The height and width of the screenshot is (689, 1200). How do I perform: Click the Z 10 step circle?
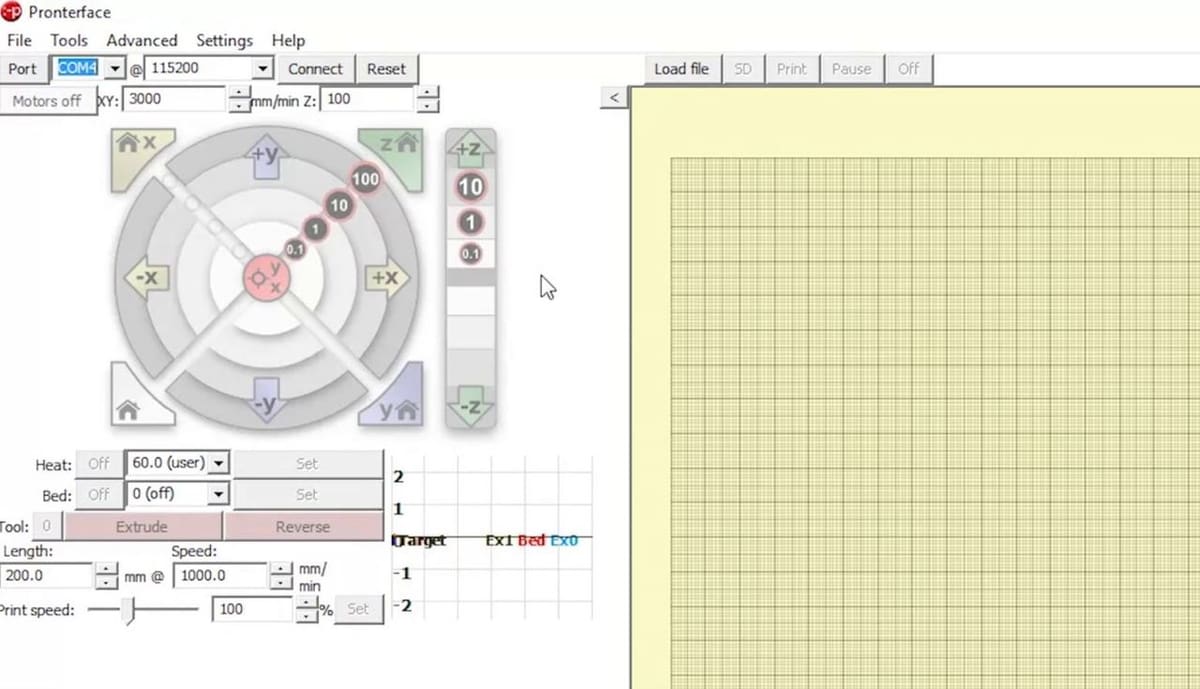[x=470, y=187]
